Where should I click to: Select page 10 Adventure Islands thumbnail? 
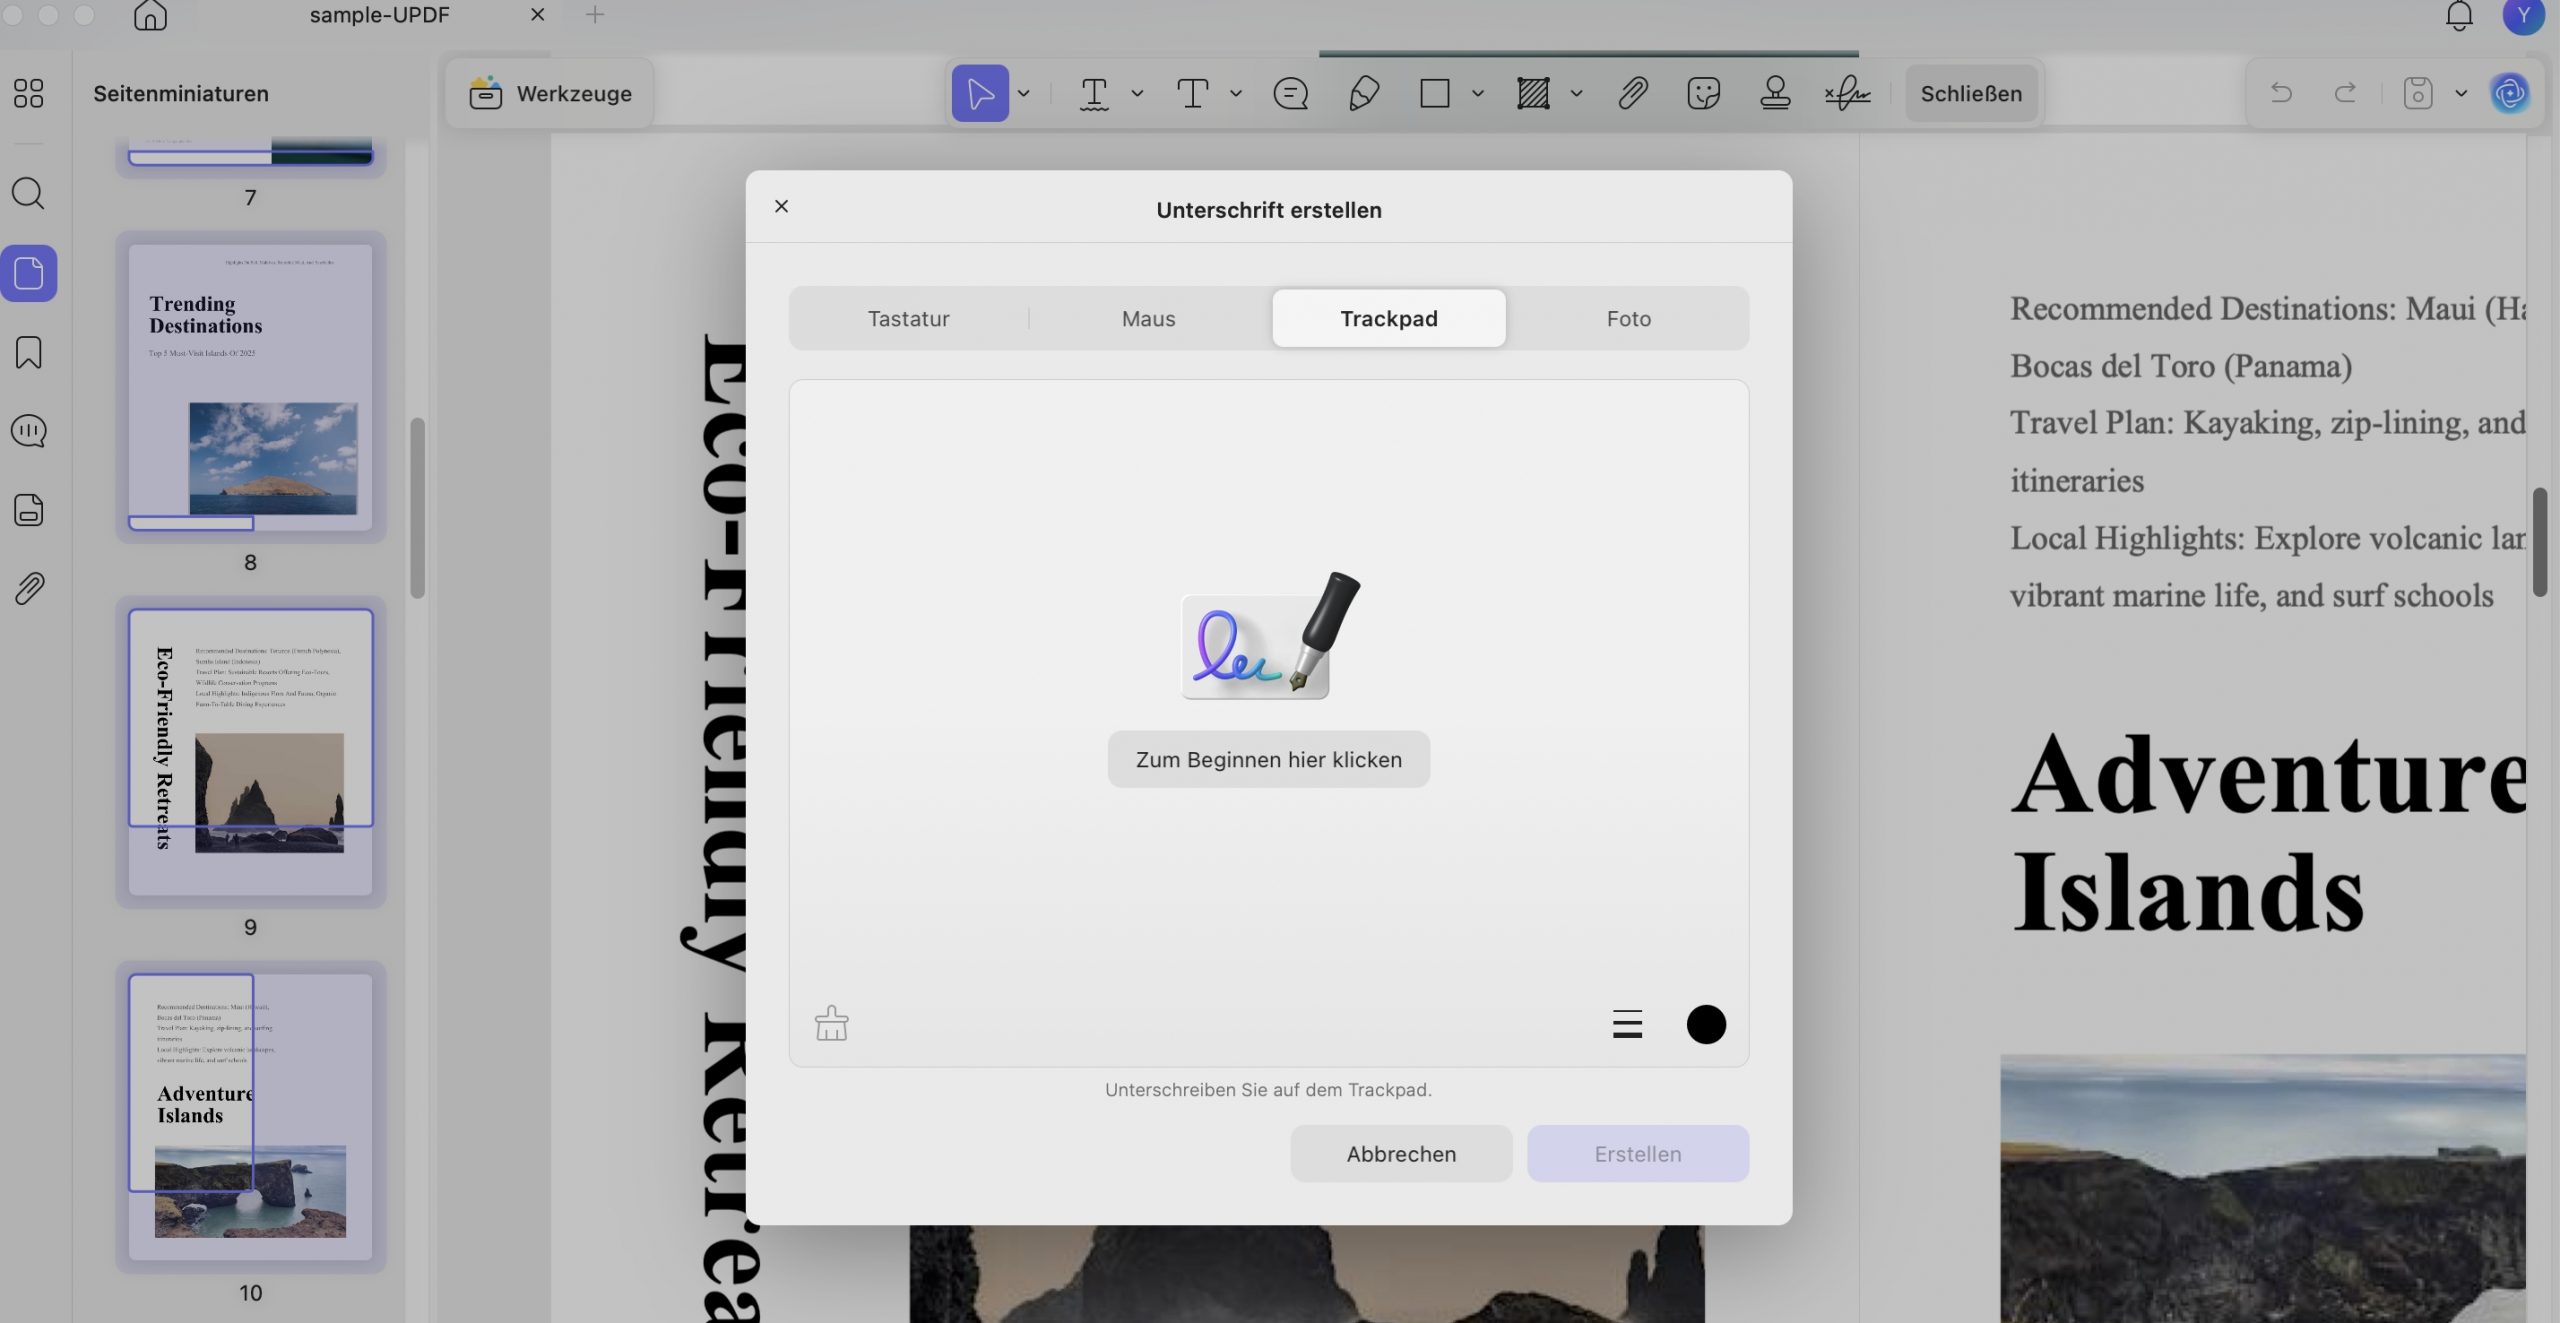[251, 1117]
